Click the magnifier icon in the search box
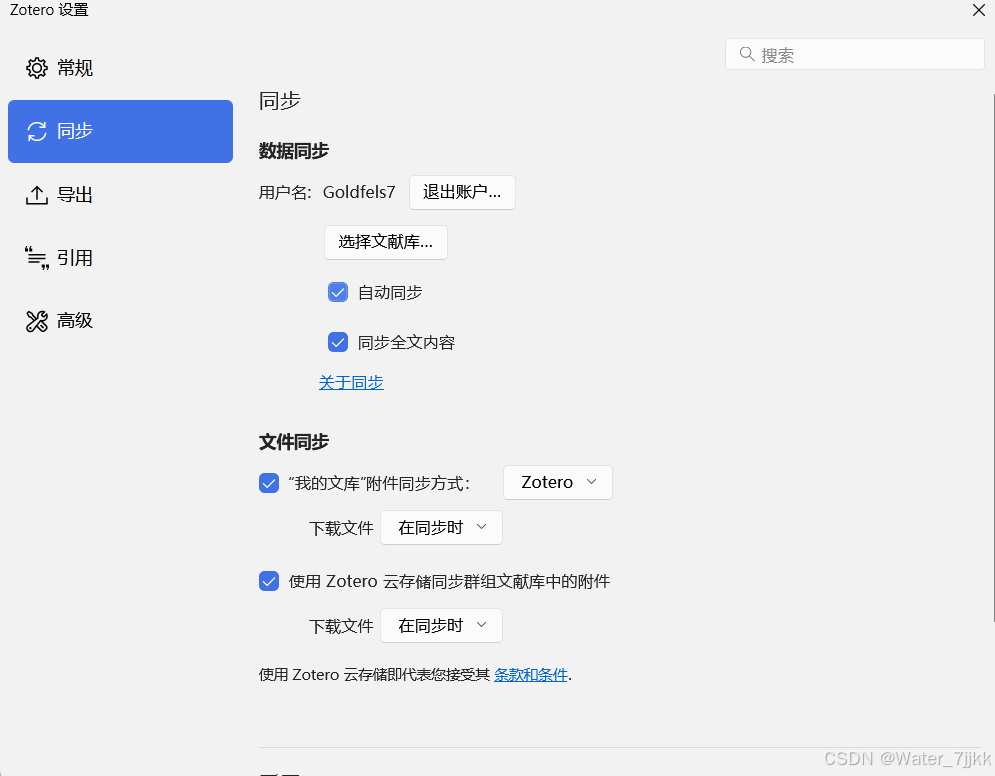Image resolution: width=995 pixels, height=776 pixels. point(747,55)
